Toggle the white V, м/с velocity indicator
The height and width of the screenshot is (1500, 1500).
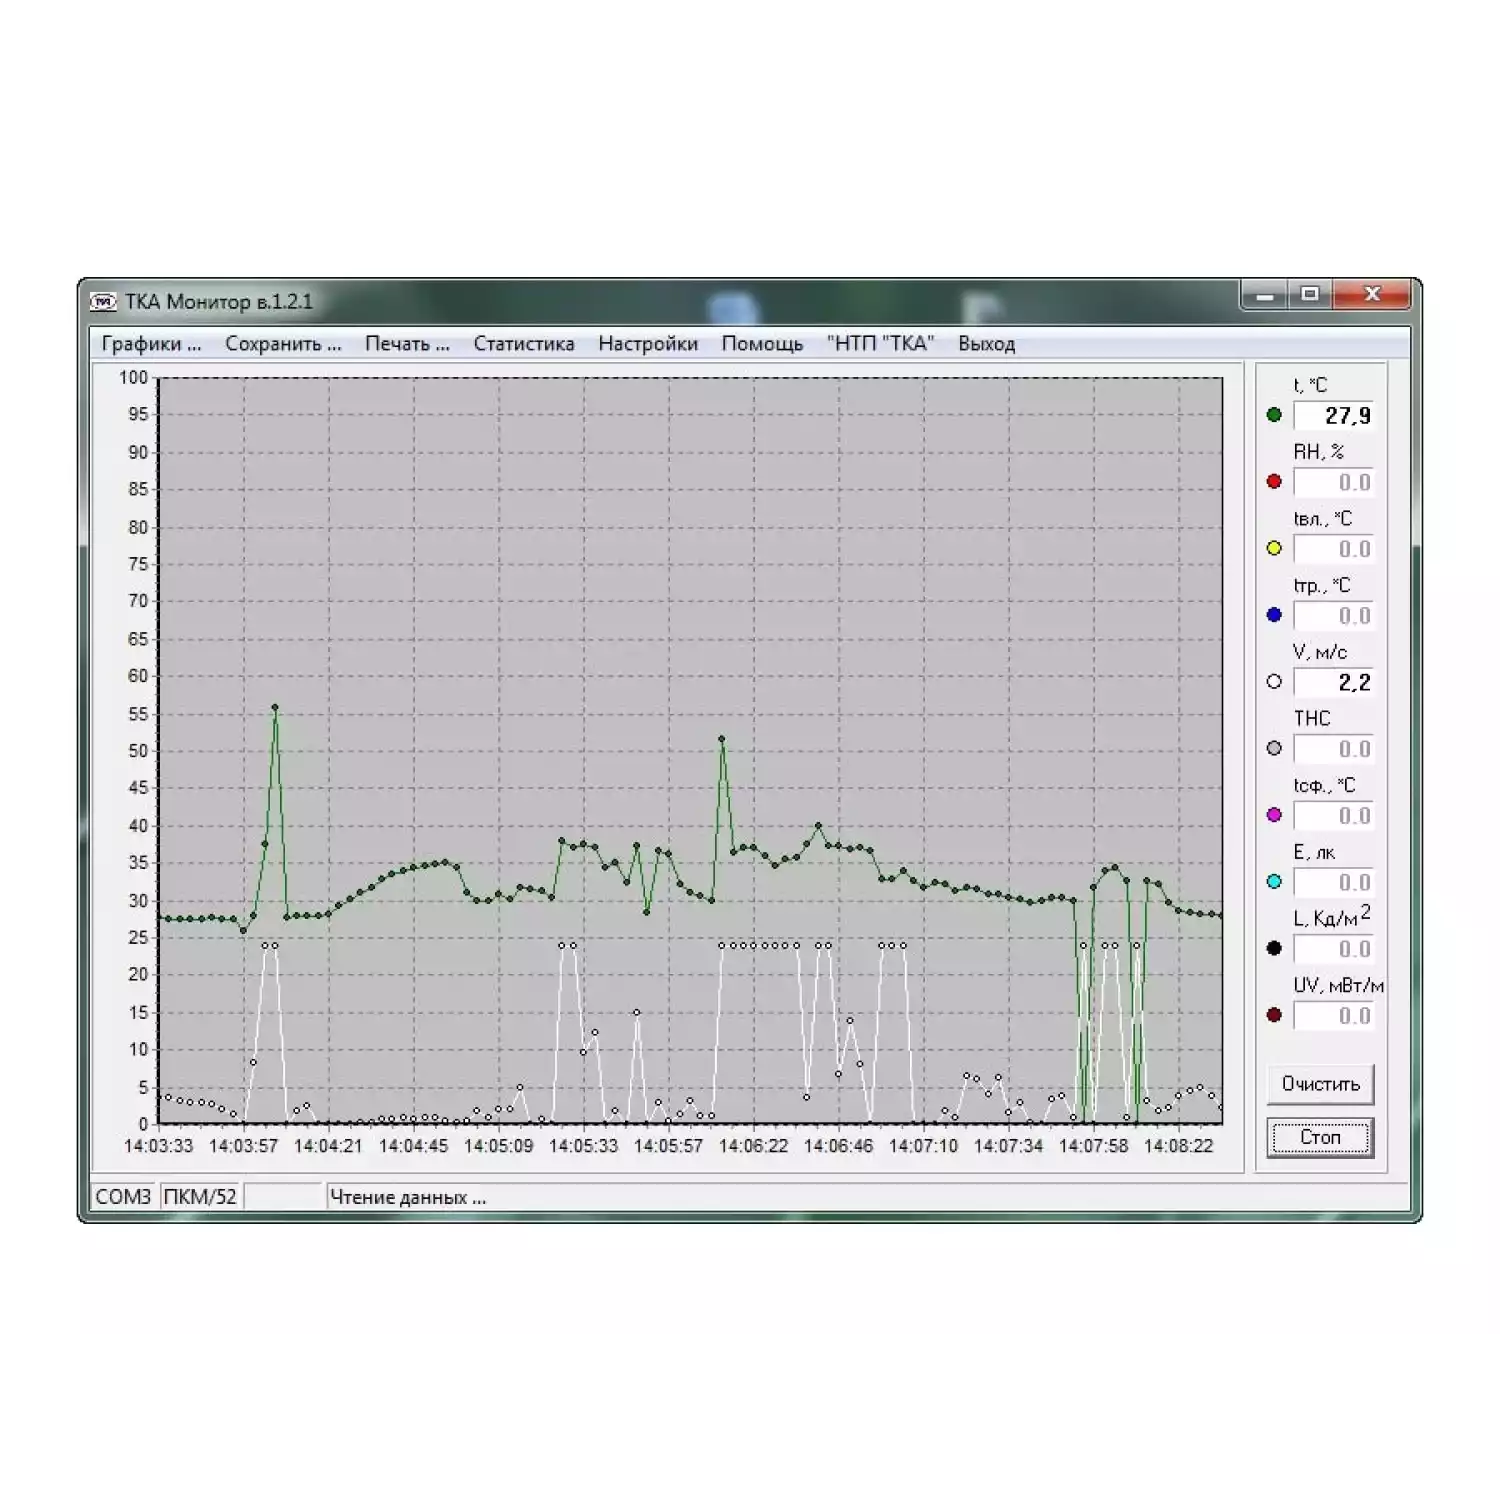[x=1274, y=682]
